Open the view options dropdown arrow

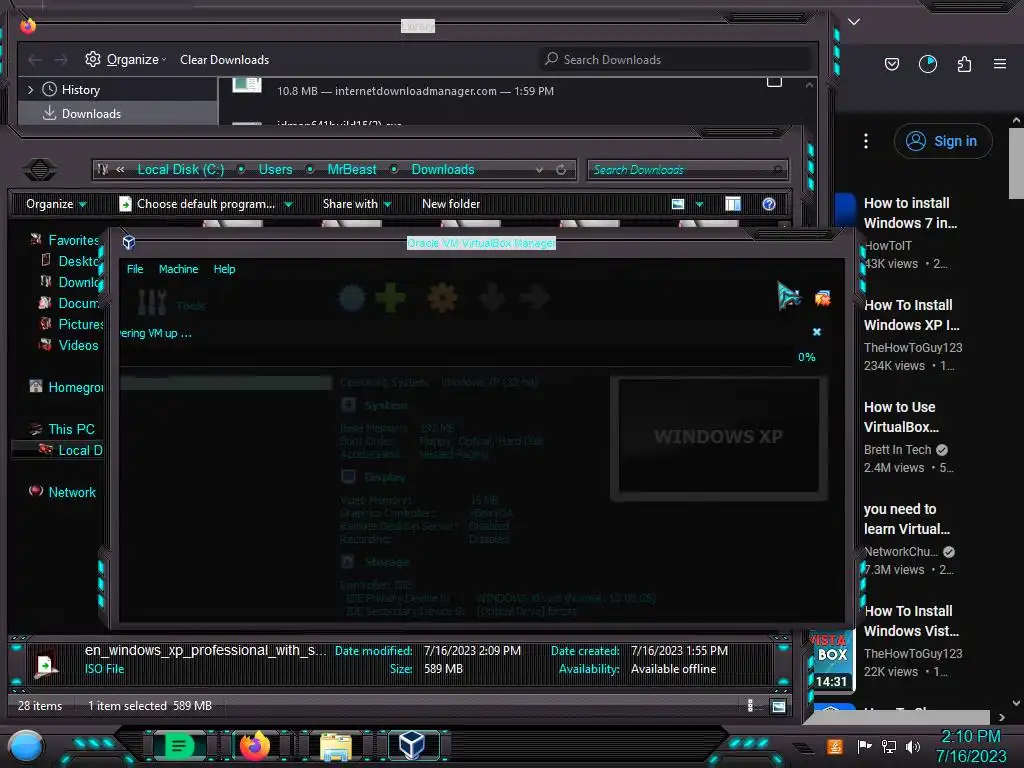click(699, 204)
